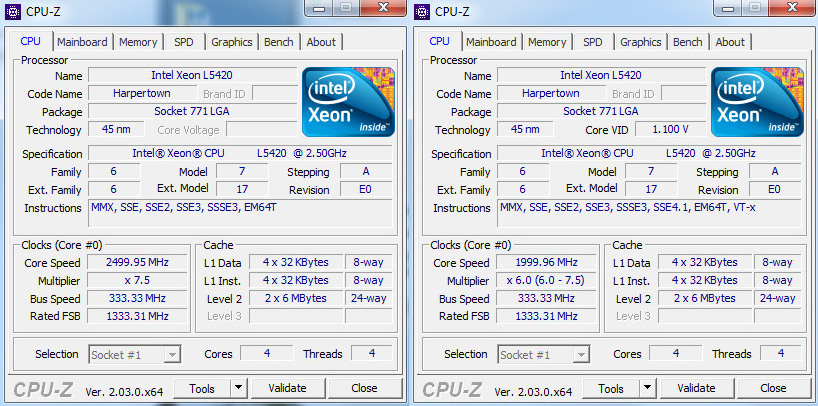Image resolution: width=818 pixels, height=406 pixels.
Task: Click Core Speed value 2499.95 MHz
Action: (137, 262)
